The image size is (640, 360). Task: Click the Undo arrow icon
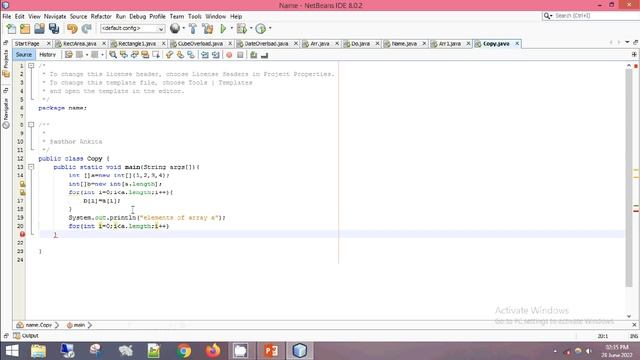click(x=72, y=29)
